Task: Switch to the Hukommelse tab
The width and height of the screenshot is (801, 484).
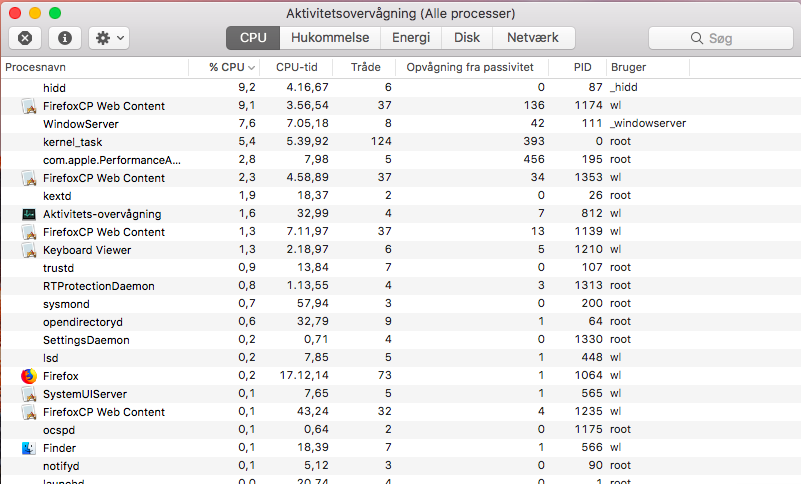Action: click(330, 38)
